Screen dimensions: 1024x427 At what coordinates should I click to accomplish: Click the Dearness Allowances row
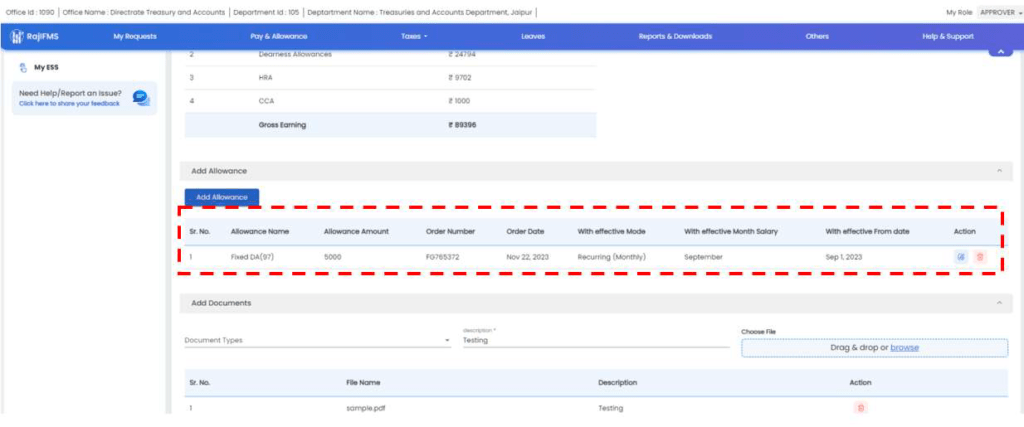(391, 55)
